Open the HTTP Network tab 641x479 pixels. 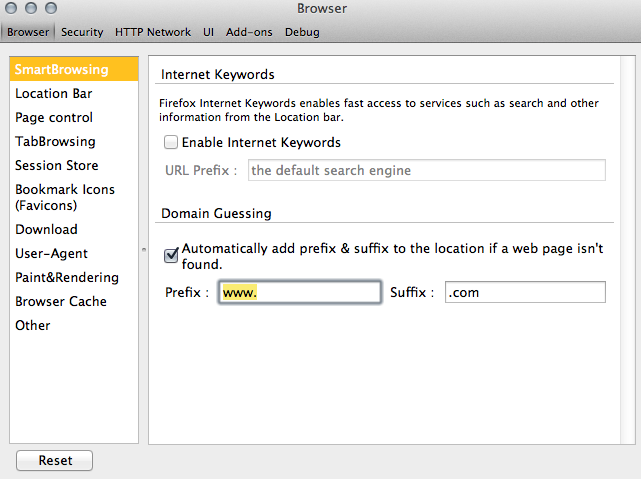(152, 32)
